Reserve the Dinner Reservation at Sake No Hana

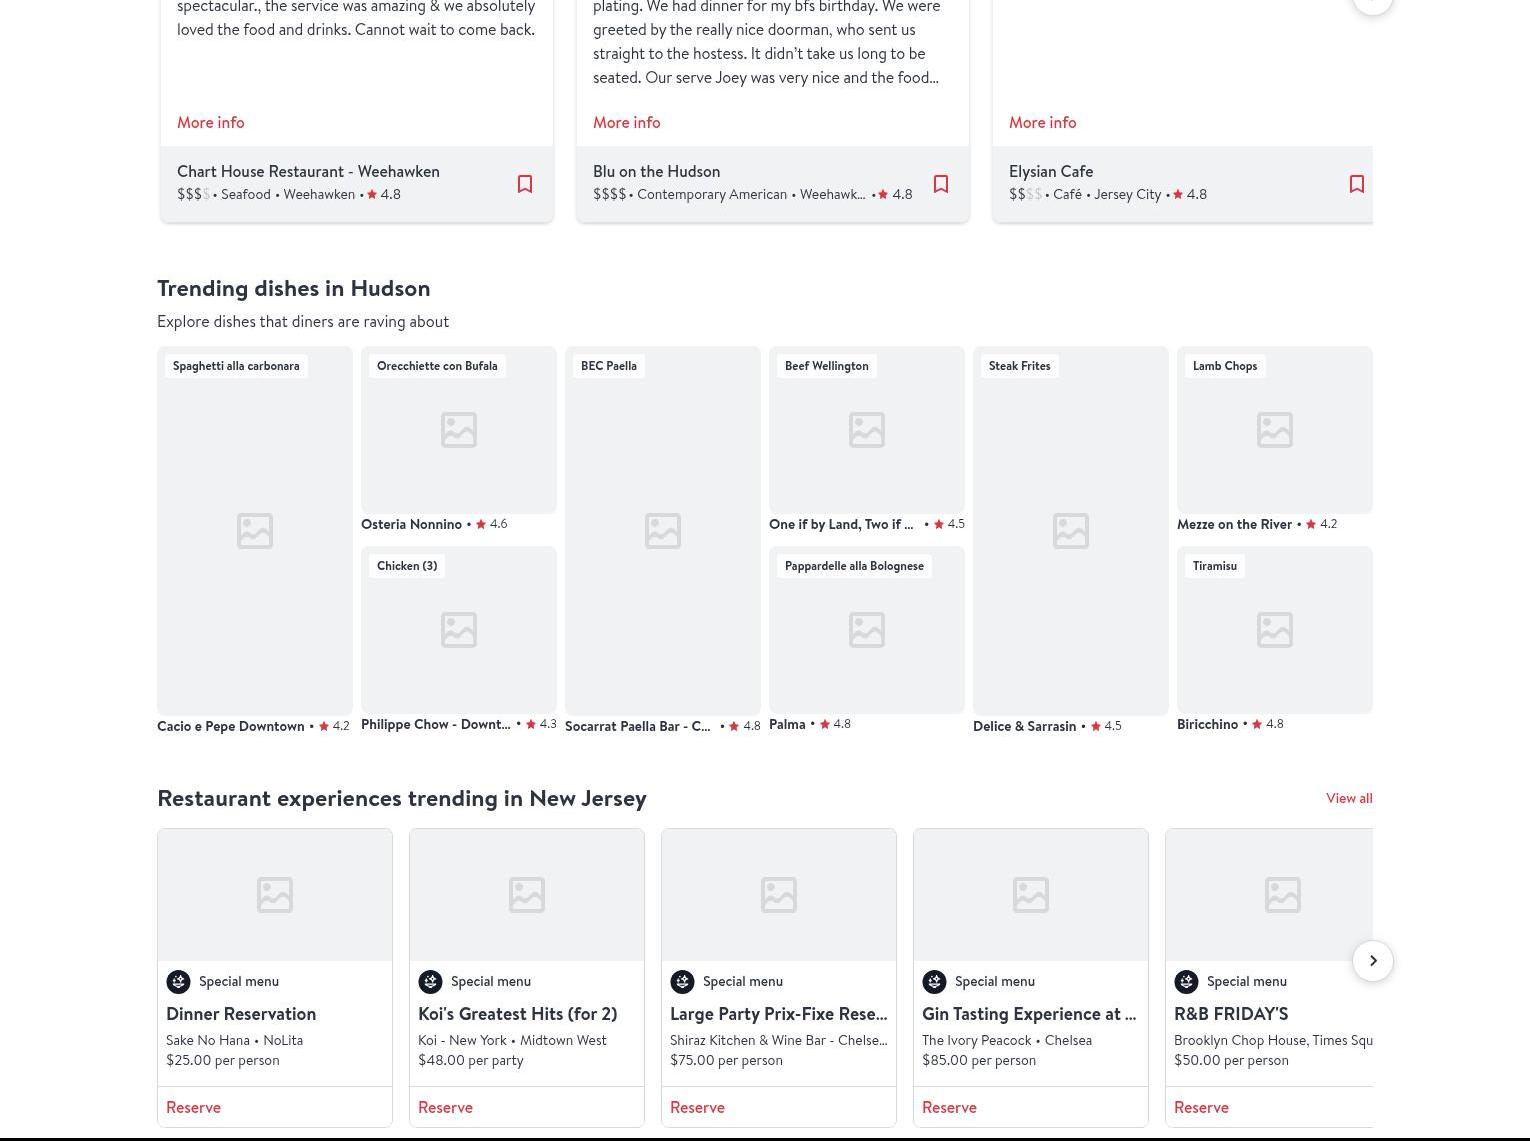(x=193, y=1107)
